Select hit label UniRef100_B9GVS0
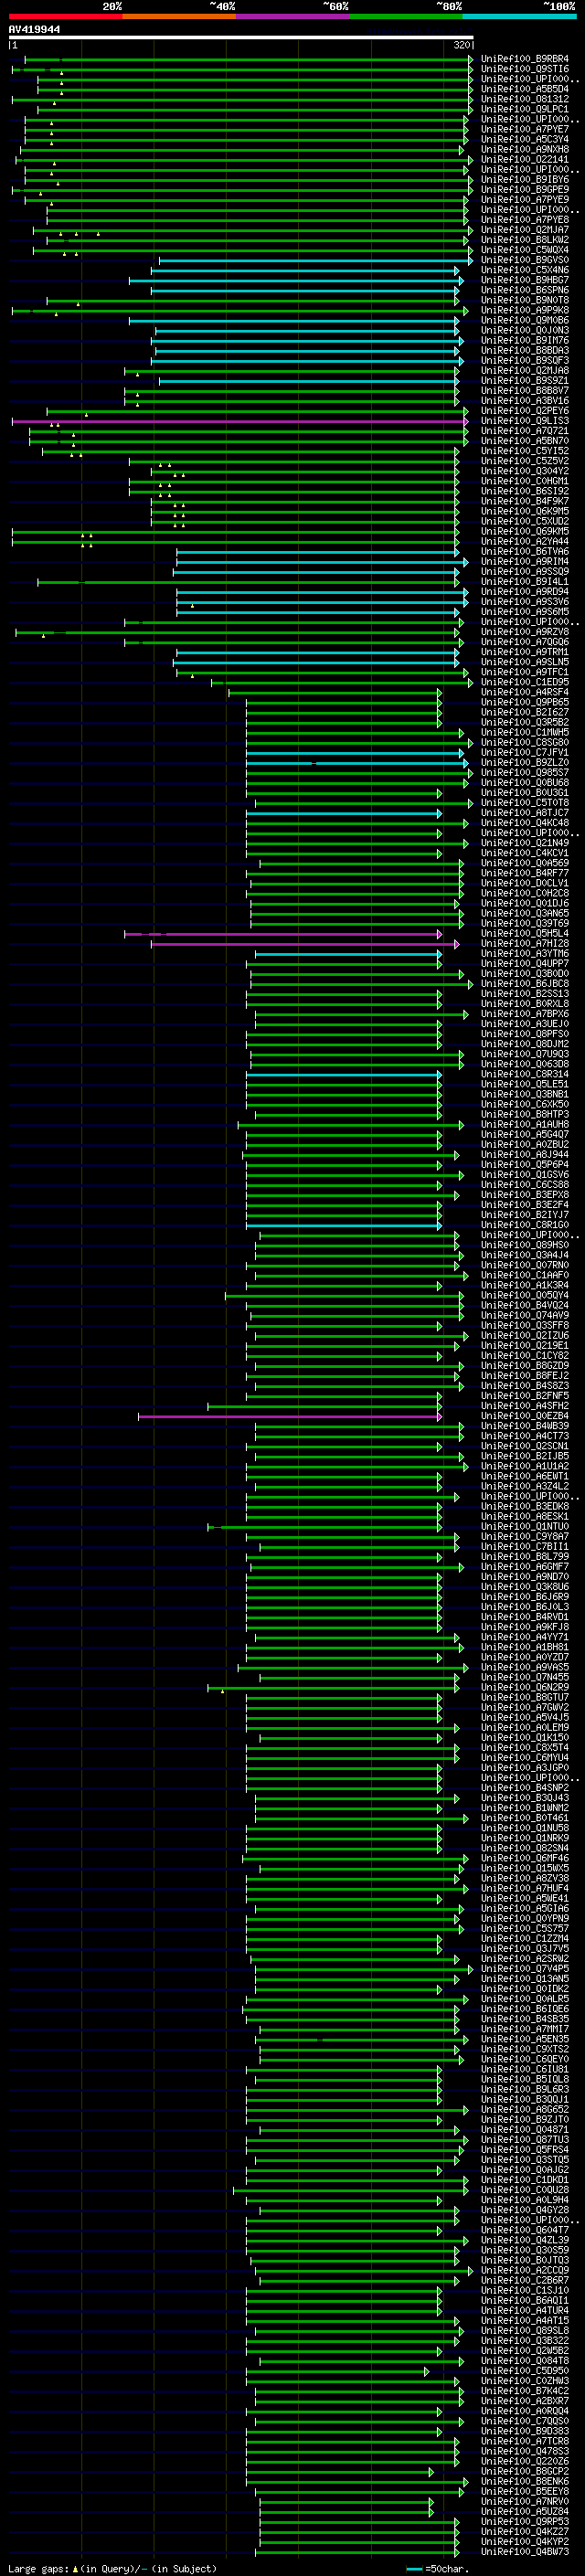Screen dimensions: 585x2576 click(525, 260)
